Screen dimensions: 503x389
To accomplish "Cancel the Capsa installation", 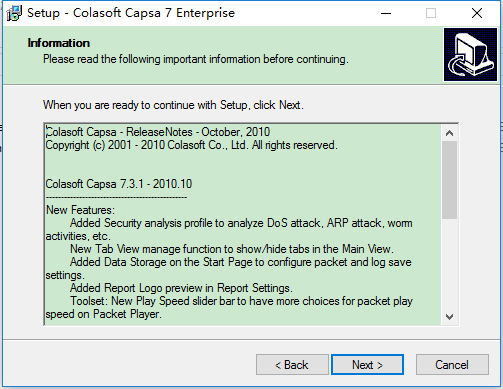I will click(452, 365).
